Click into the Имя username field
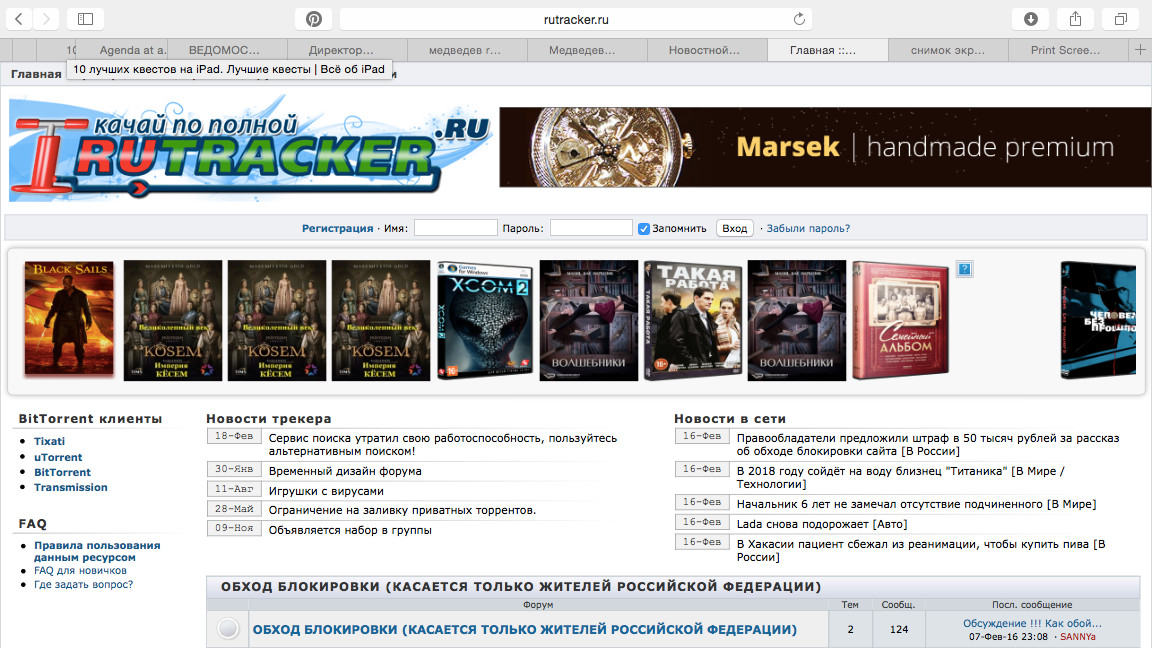Viewport: 1152px width, 648px height. pos(455,228)
